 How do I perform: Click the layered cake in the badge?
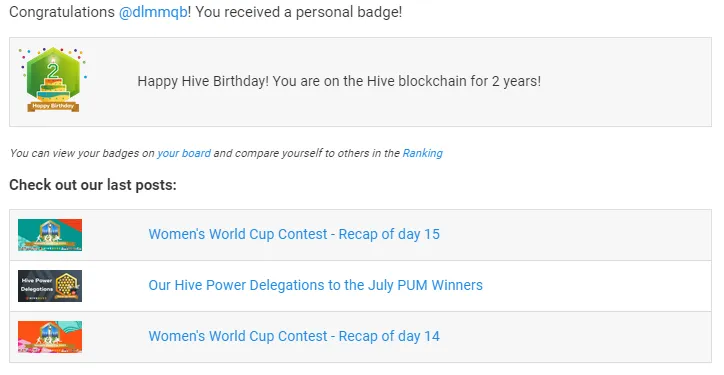coord(54,89)
